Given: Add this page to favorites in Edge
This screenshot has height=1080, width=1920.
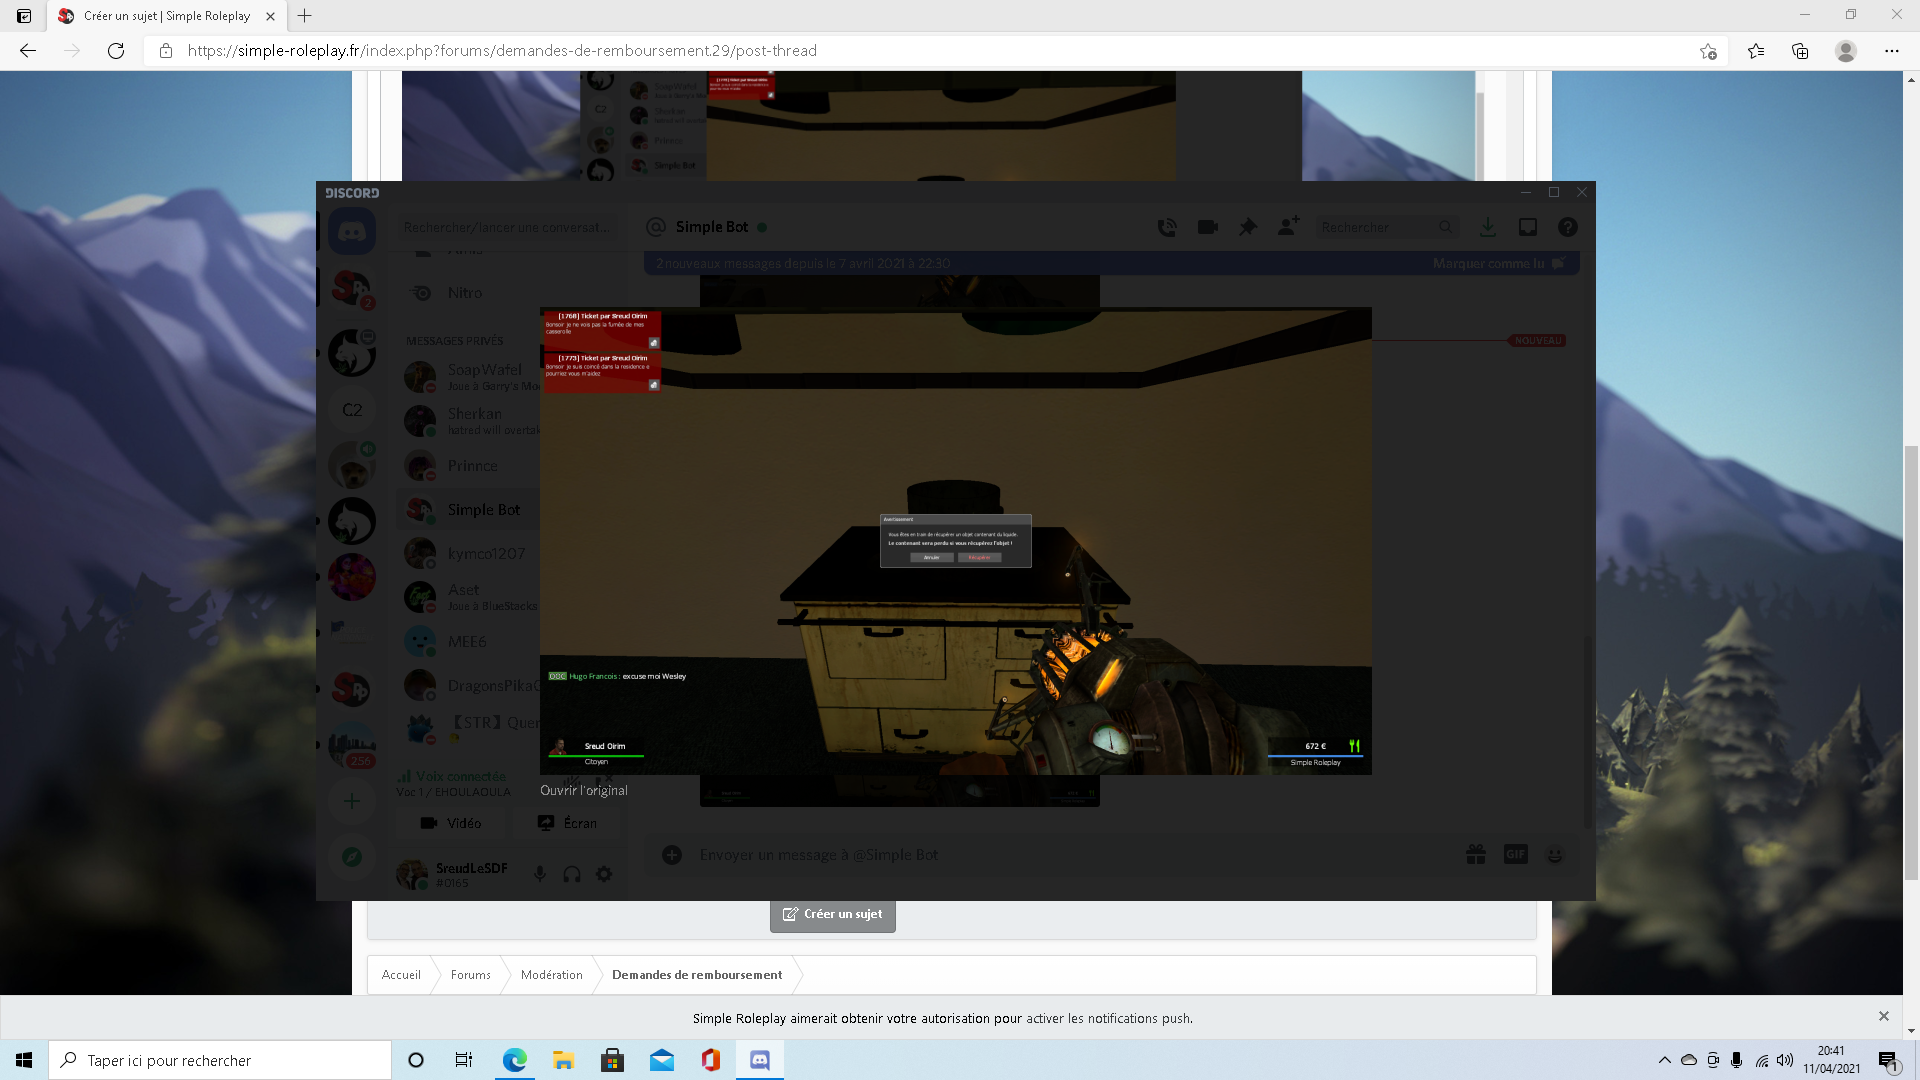Looking at the screenshot, I should coord(1708,51).
